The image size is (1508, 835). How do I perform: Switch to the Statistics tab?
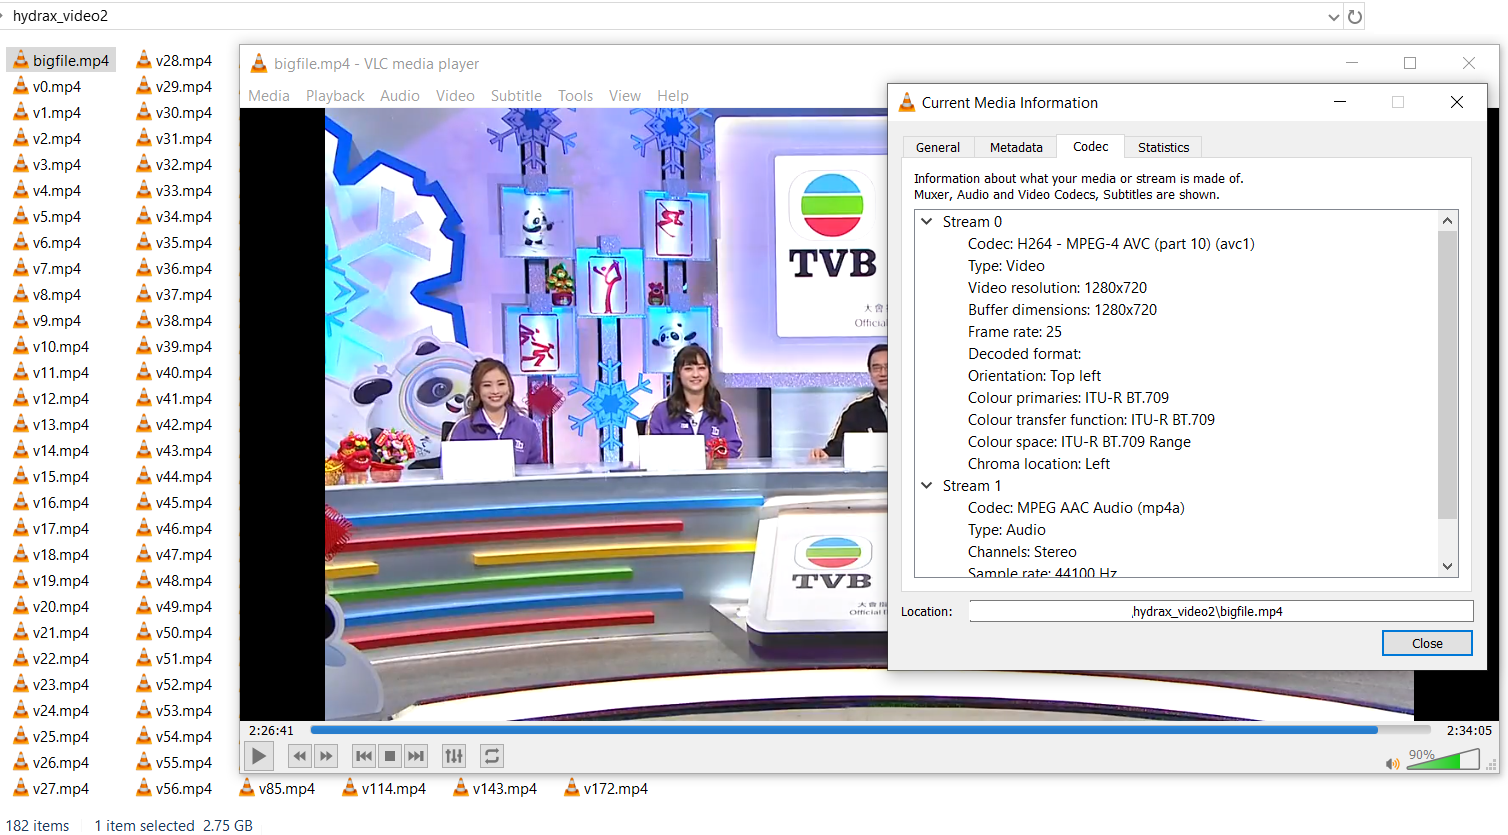(x=1163, y=147)
